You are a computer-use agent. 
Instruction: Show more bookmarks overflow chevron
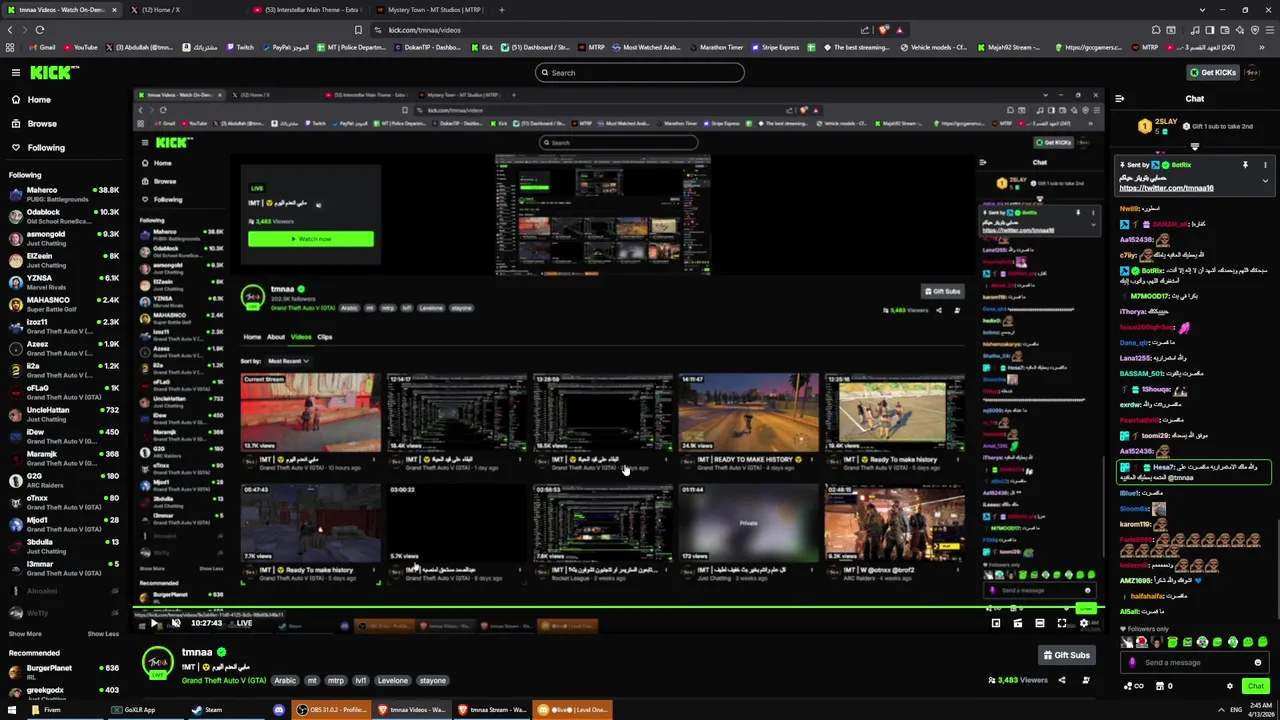point(1262,47)
